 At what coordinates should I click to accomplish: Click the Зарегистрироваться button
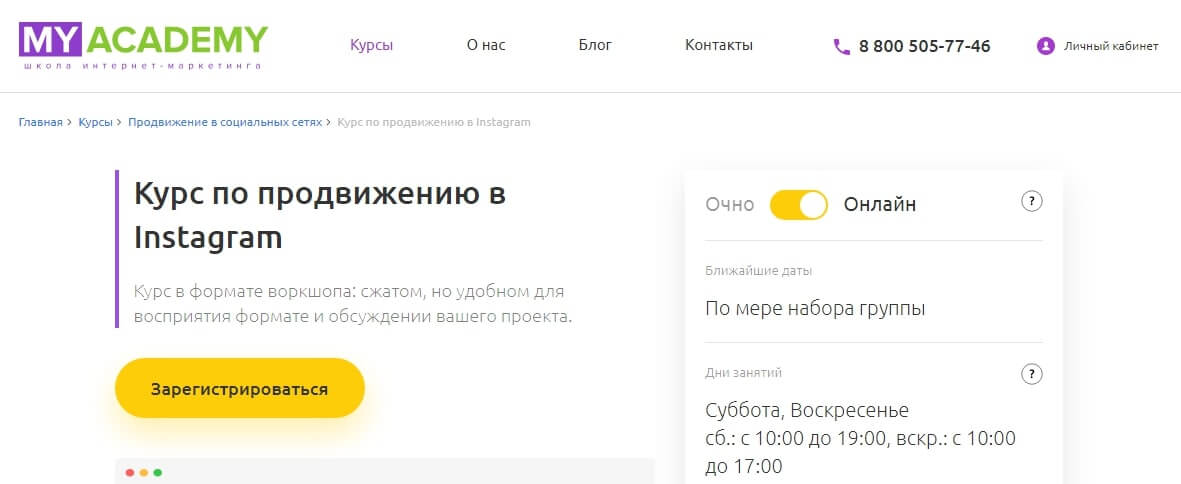240,388
